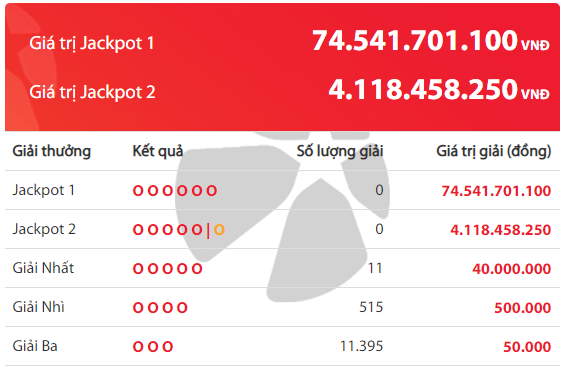
Task: Click the four red circles in Giải Nhì row
Action: tap(160, 308)
